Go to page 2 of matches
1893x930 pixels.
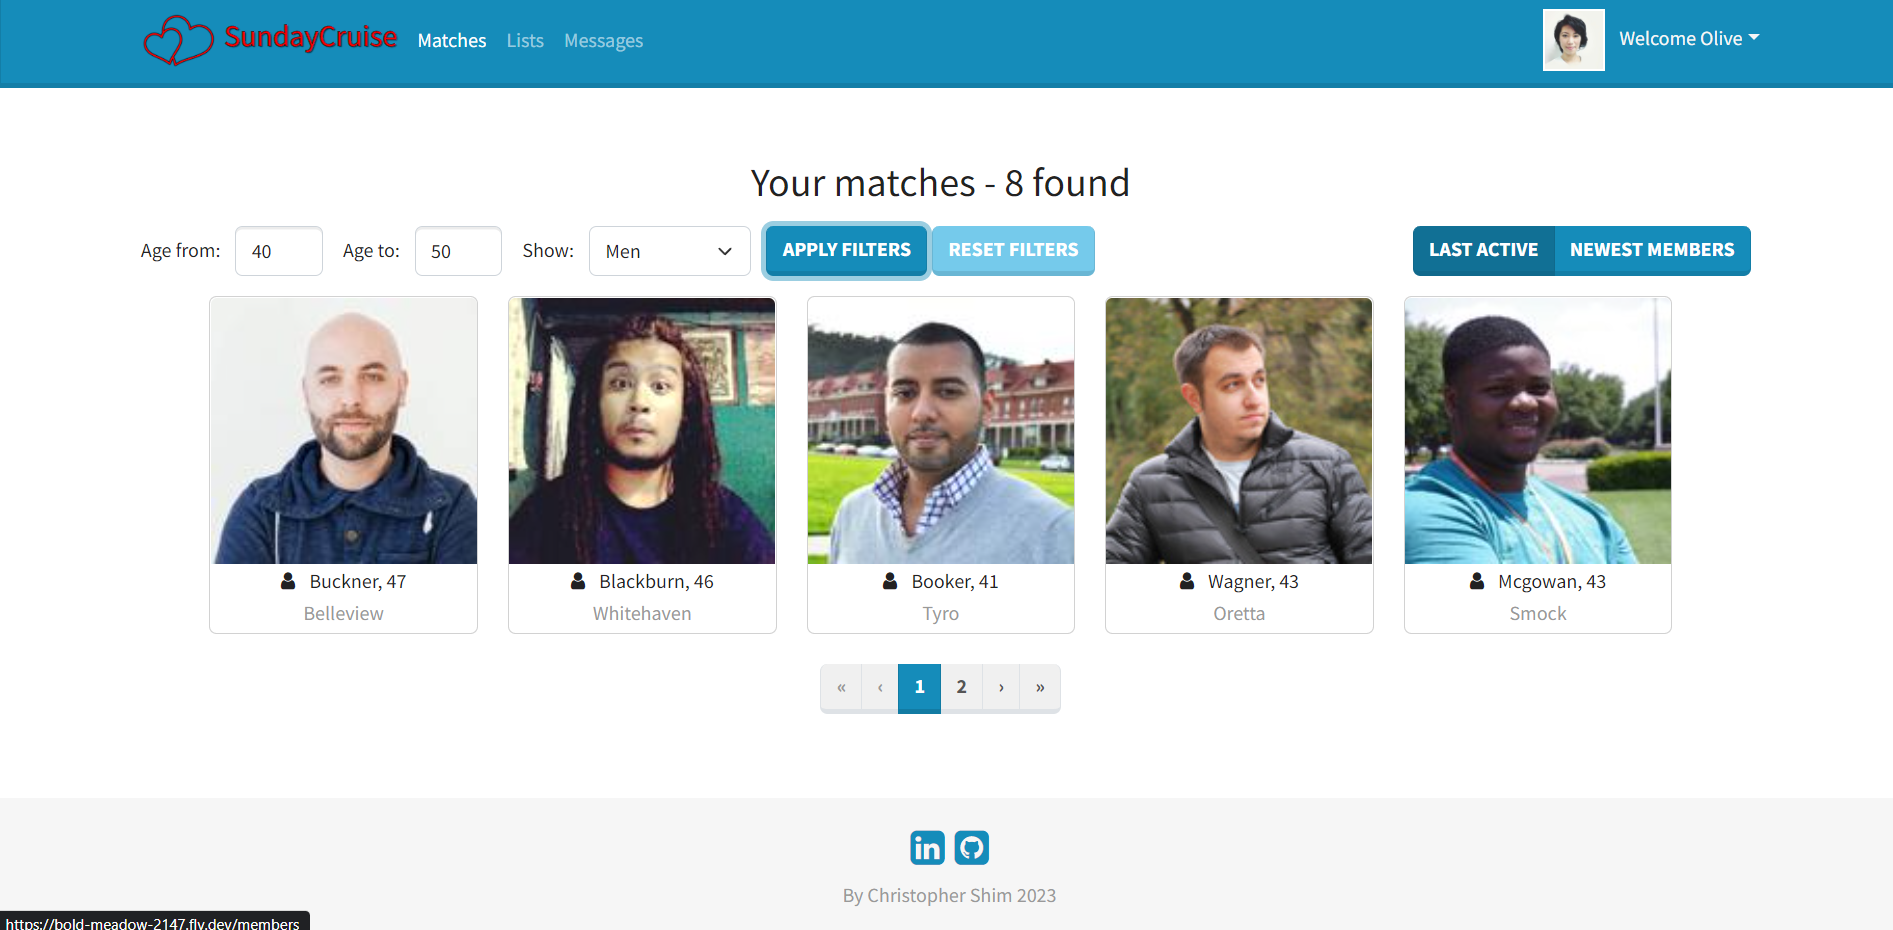tap(961, 687)
